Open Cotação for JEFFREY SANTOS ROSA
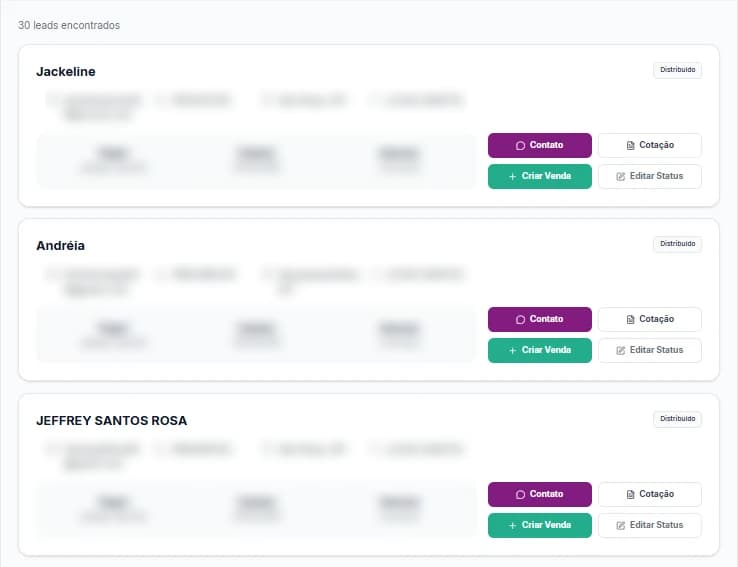Image resolution: width=738 pixels, height=567 pixels. click(650, 494)
